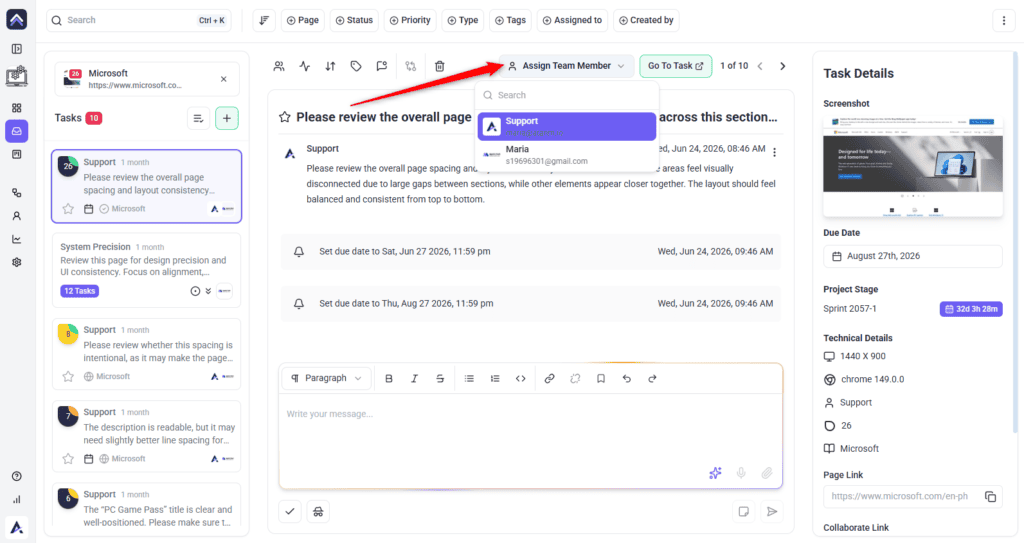1024x543 pixels.
Task: Open the user profile icon in left rail
Action: (x=17, y=216)
